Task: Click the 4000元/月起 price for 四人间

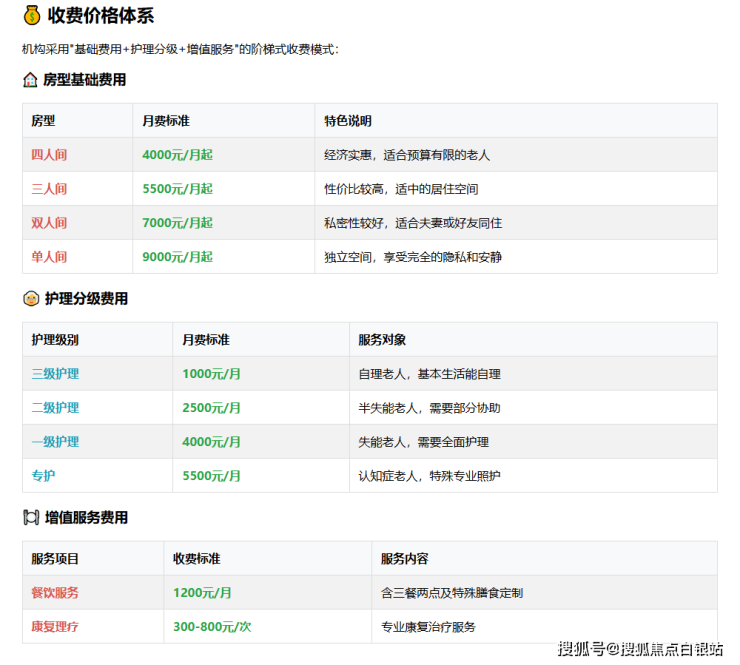Action: (x=177, y=155)
